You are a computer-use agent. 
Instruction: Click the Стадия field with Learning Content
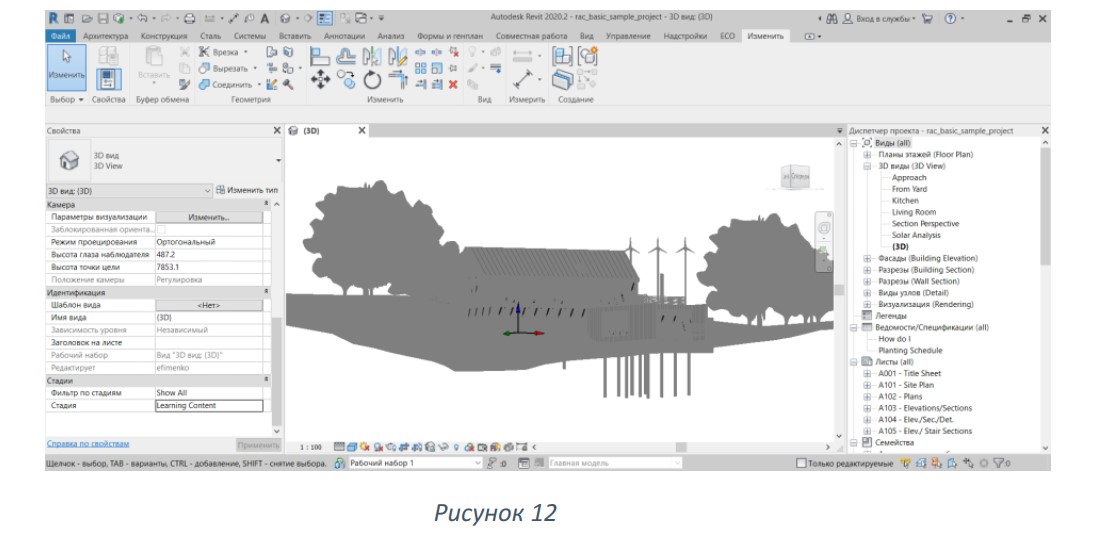pyautogui.click(x=209, y=405)
